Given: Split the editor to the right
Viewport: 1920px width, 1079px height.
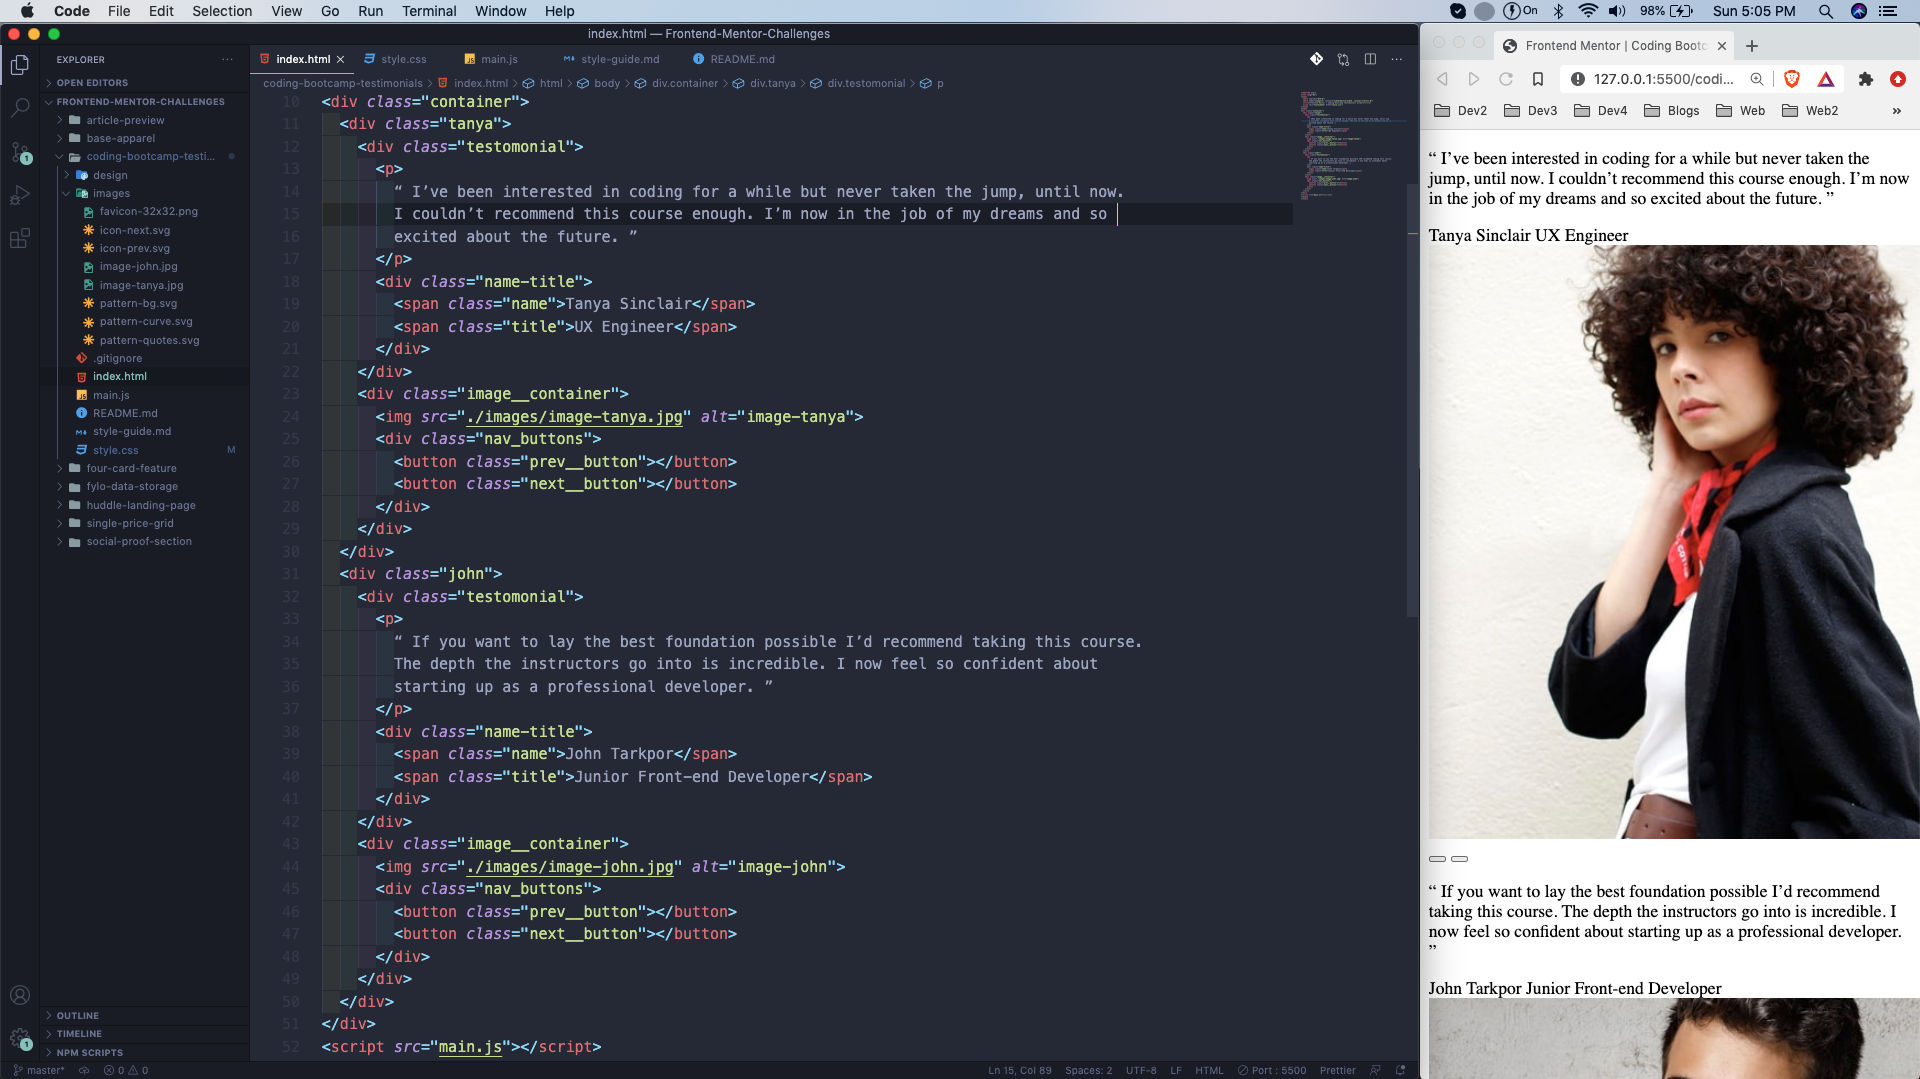Looking at the screenshot, I should click(x=1370, y=59).
